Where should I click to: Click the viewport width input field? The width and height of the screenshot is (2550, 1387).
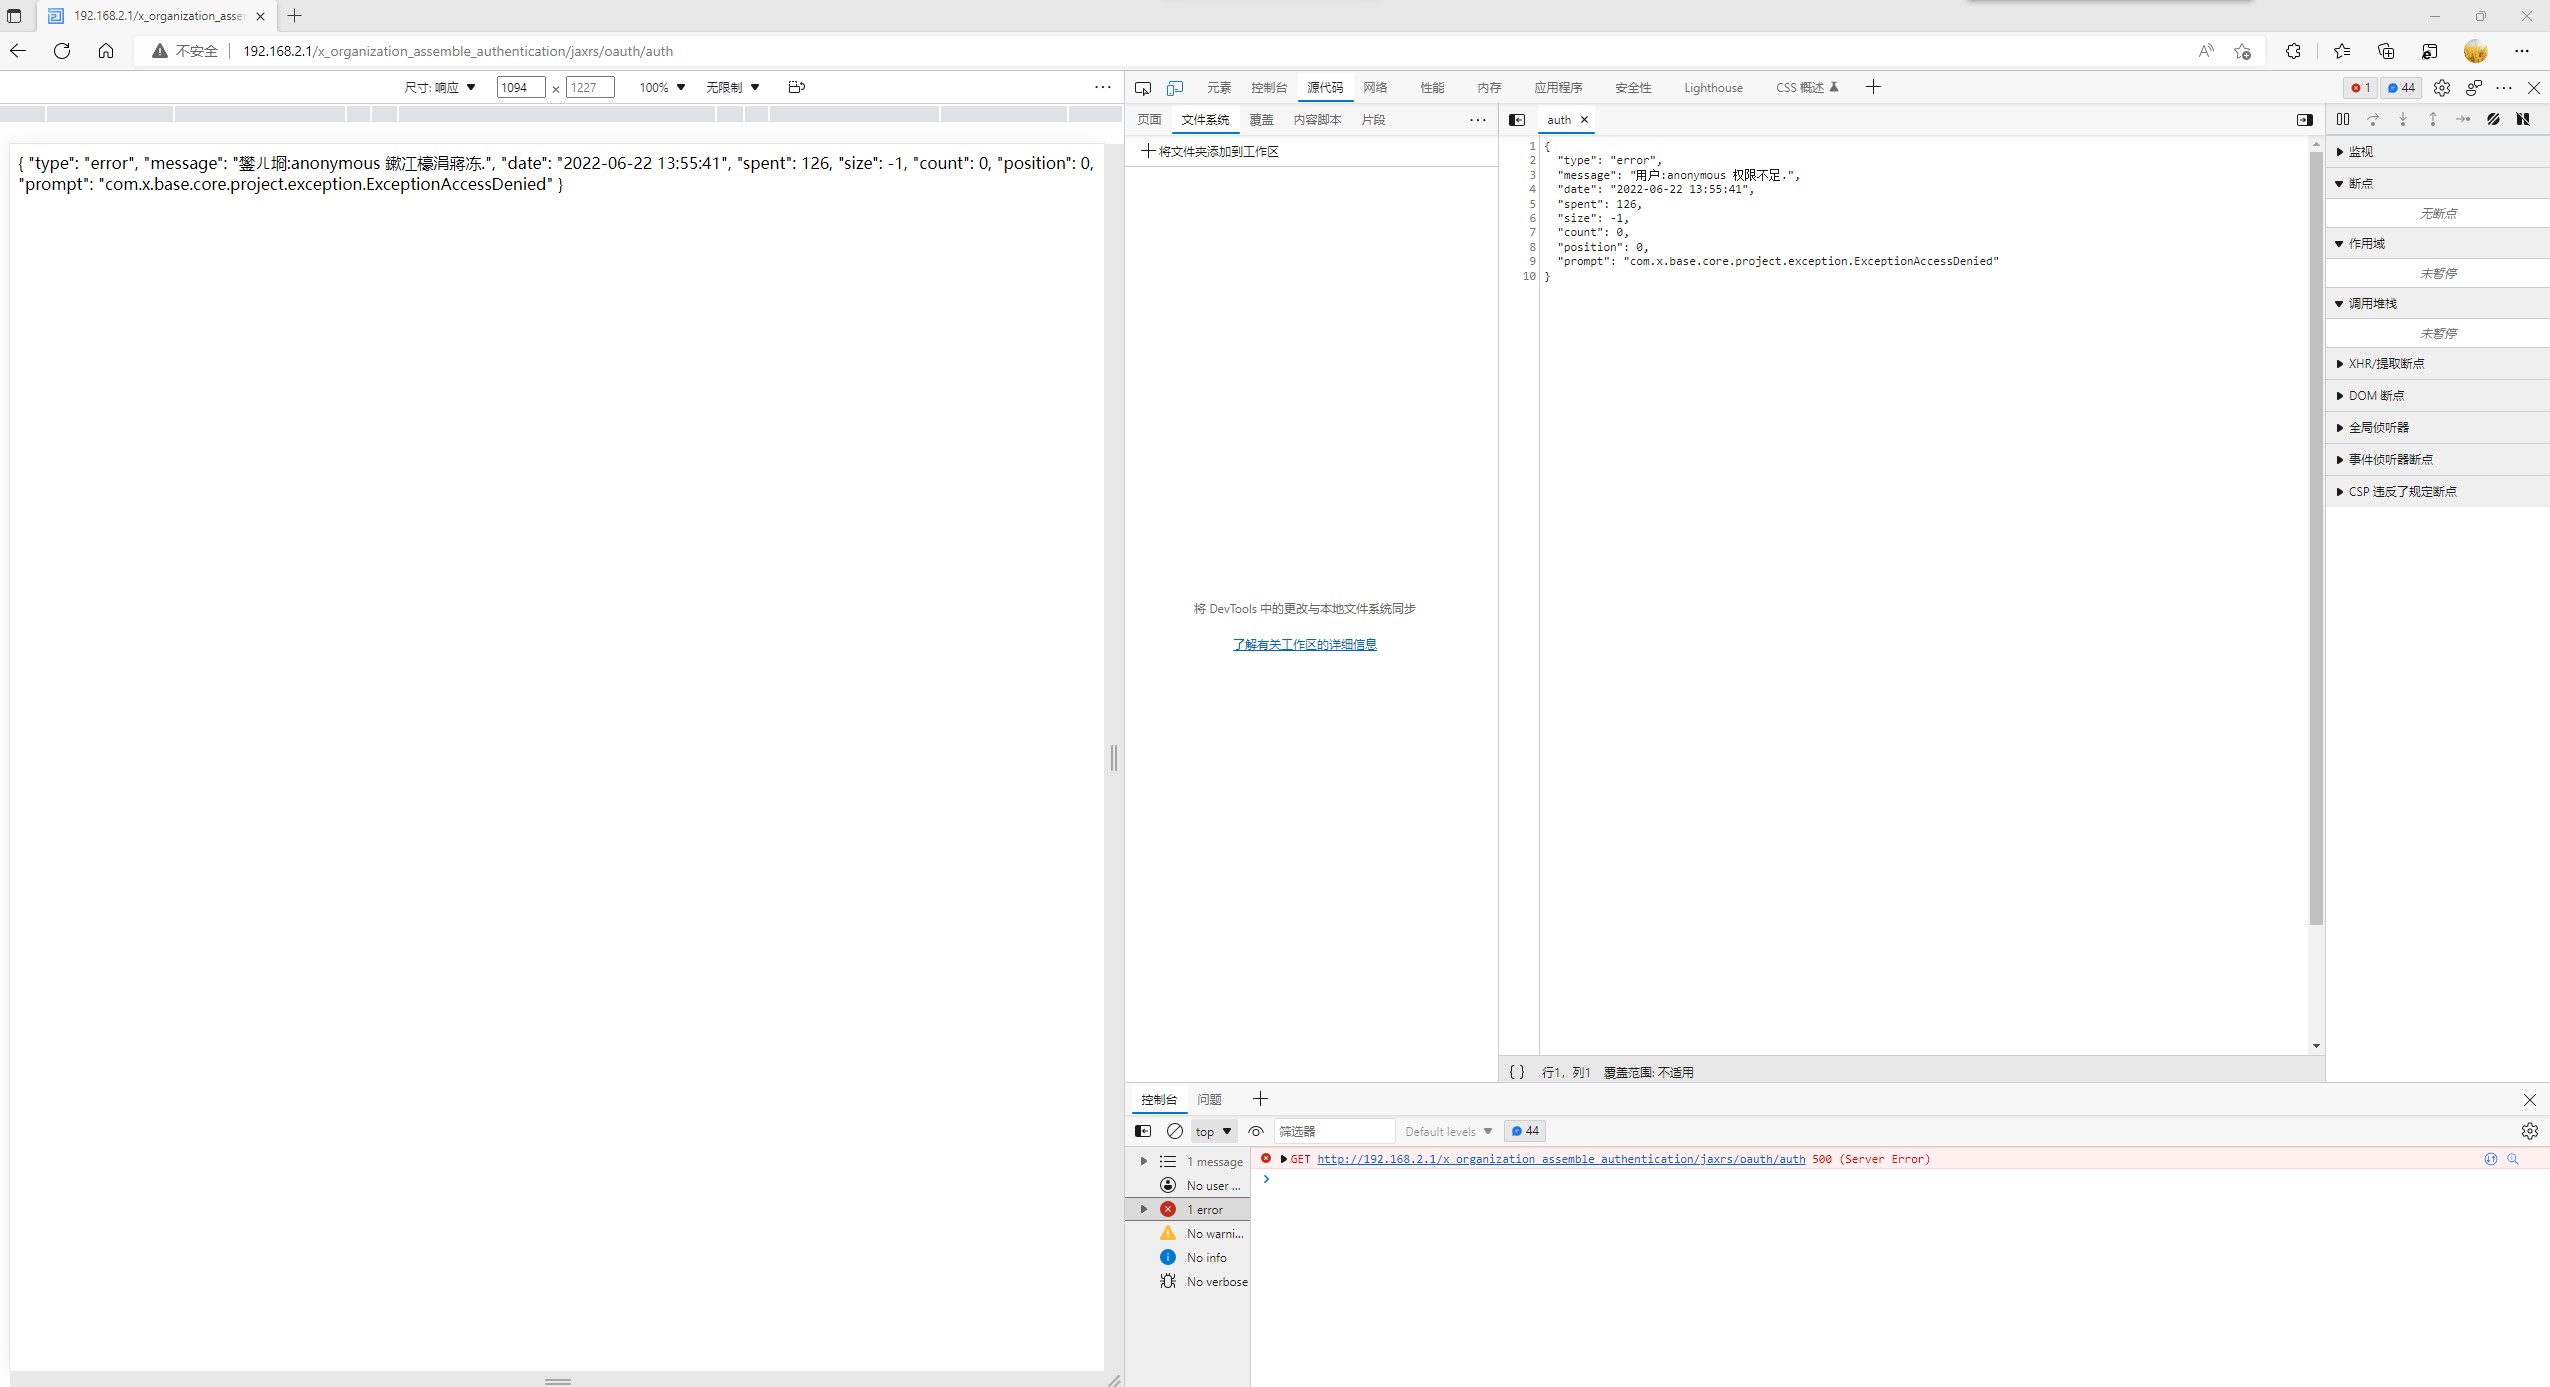[x=520, y=88]
